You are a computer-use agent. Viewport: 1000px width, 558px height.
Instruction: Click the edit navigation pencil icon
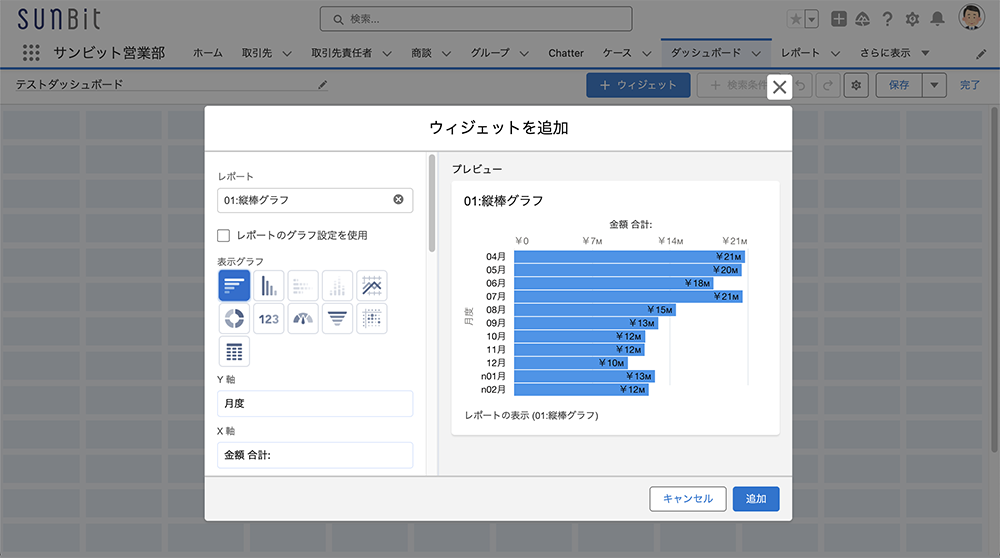pyautogui.click(x=981, y=54)
